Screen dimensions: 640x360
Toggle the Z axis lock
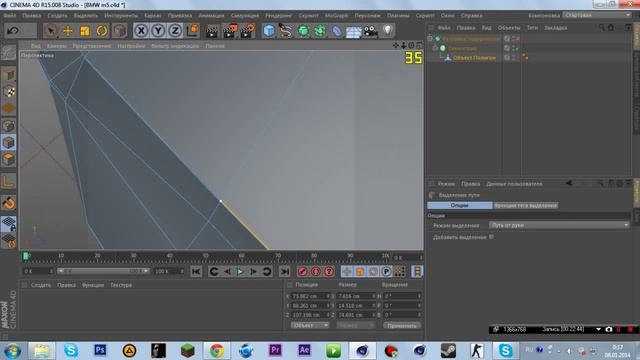coord(175,31)
